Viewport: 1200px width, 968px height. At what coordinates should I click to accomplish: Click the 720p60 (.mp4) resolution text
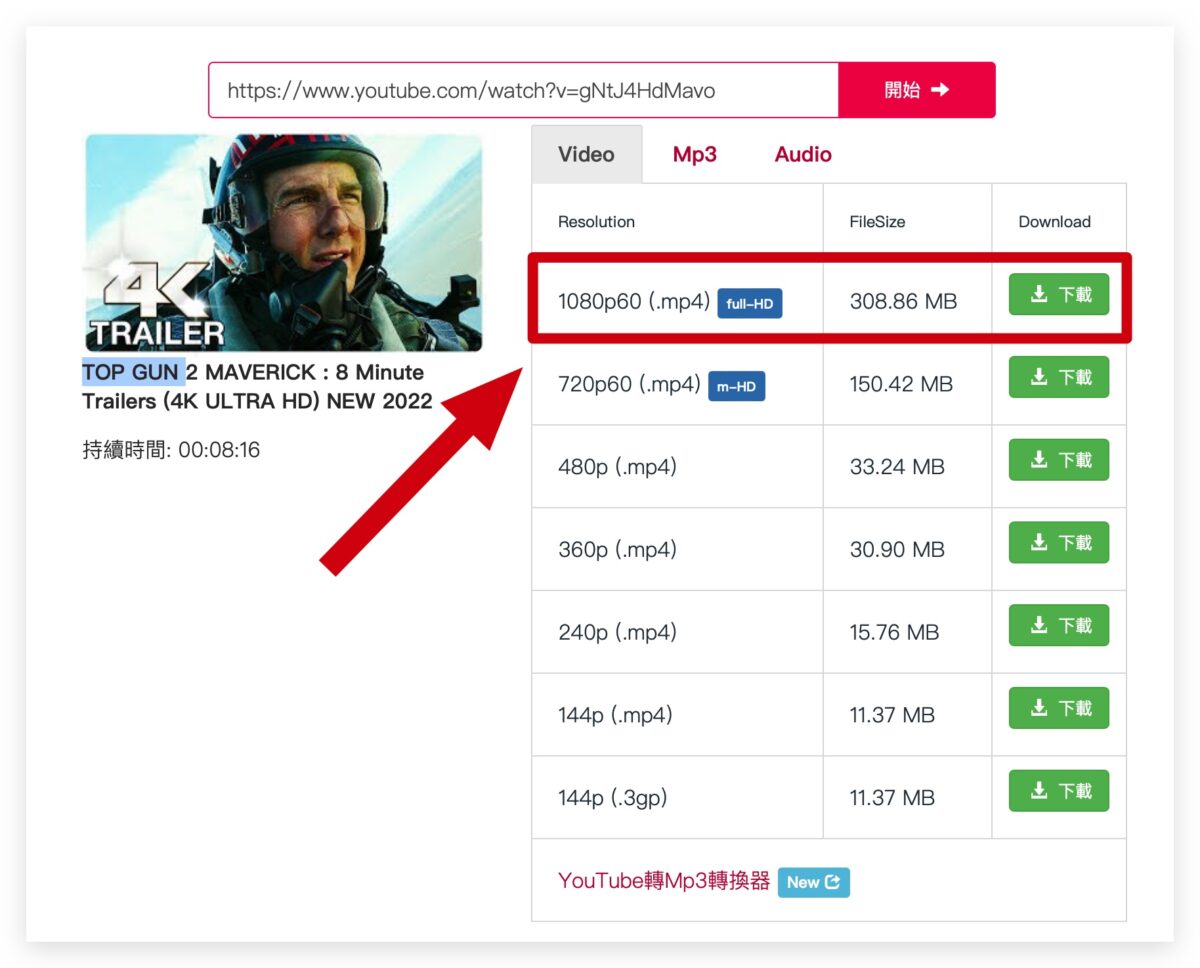point(629,384)
